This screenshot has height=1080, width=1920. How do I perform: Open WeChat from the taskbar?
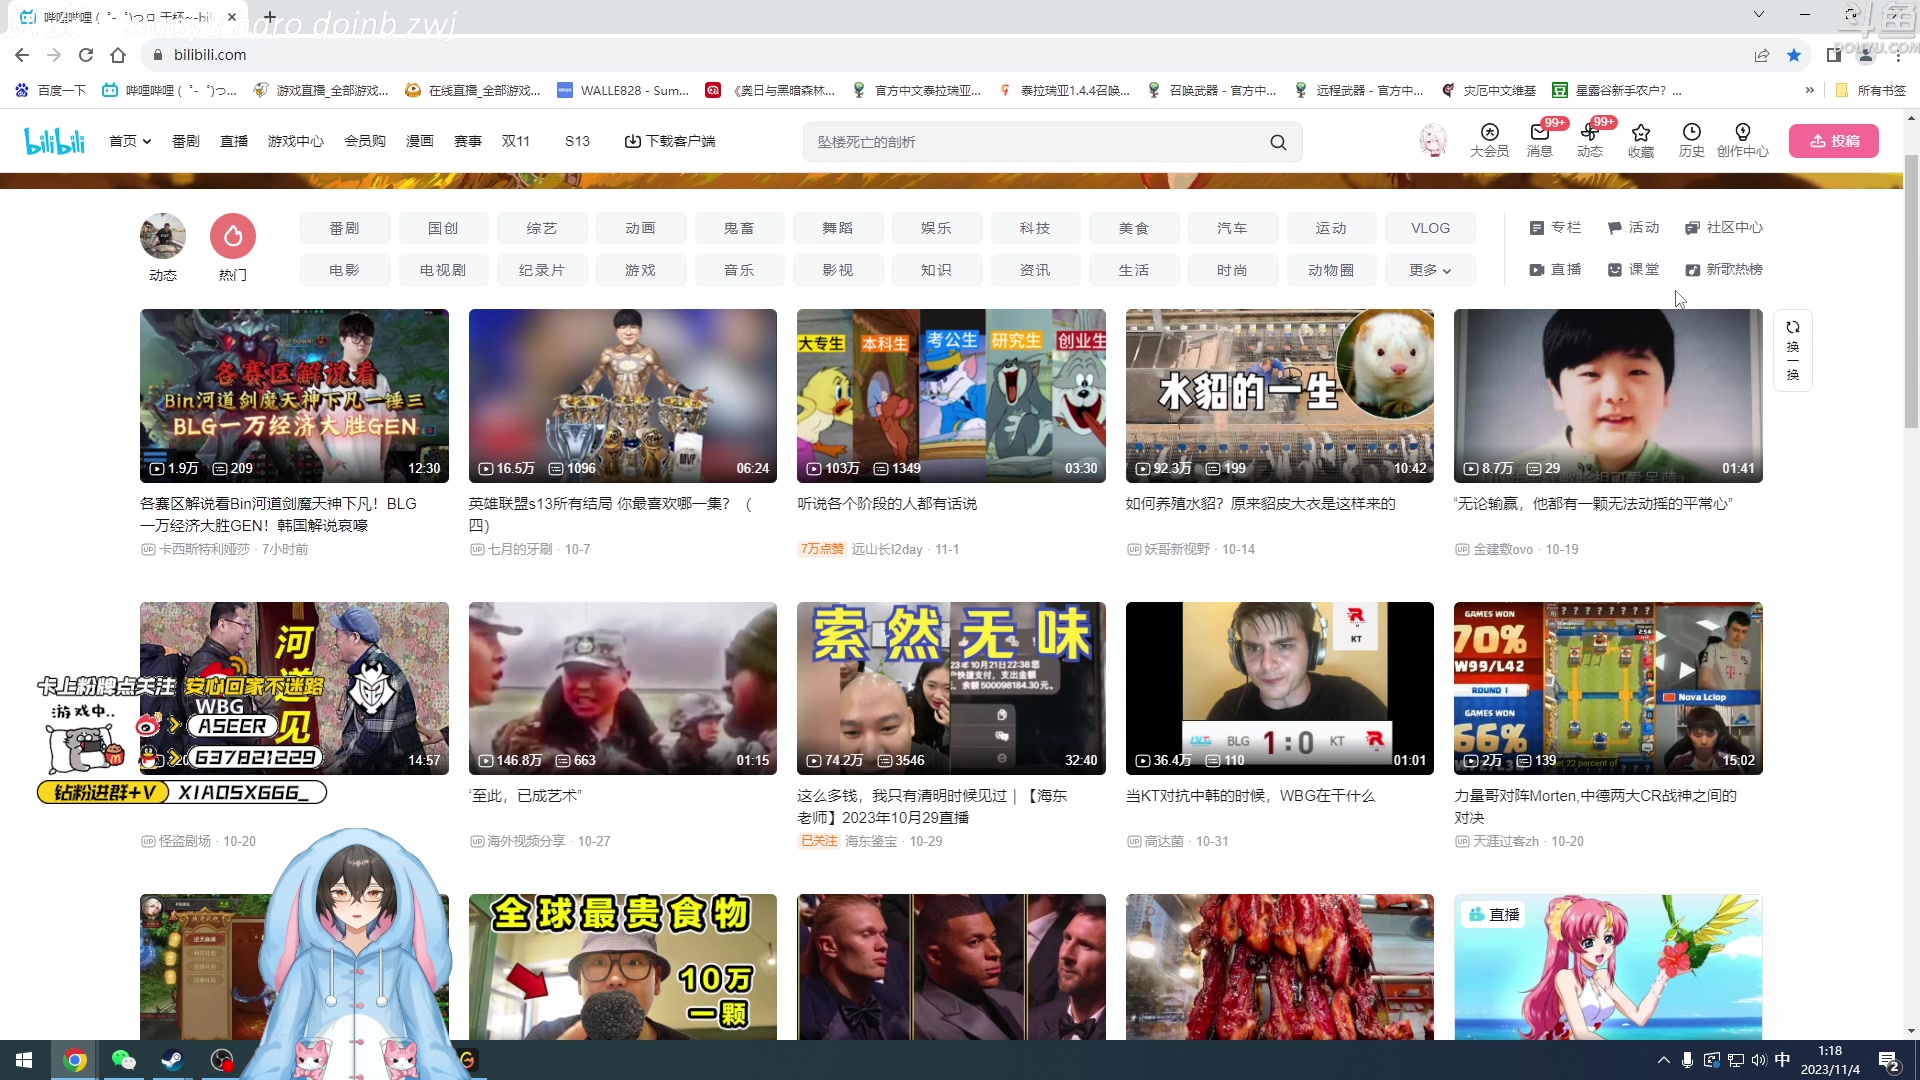(x=123, y=1060)
